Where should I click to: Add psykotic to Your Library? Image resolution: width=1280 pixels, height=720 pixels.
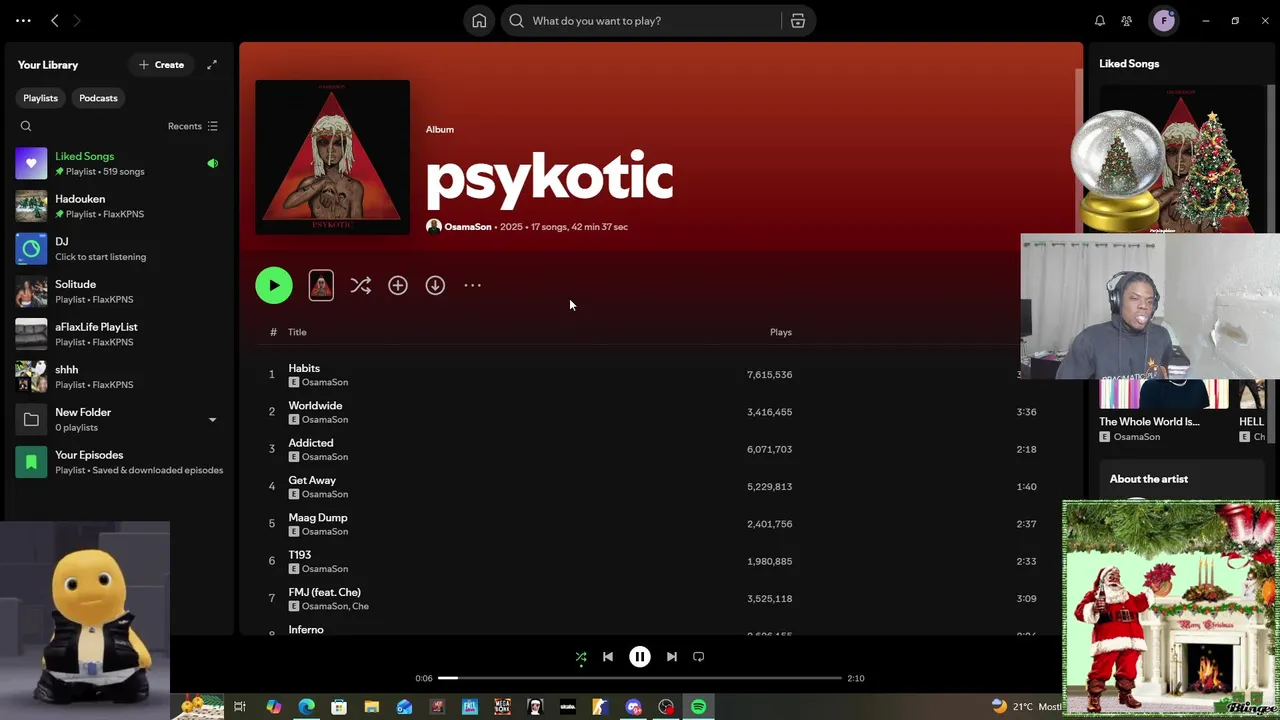(x=398, y=285)
